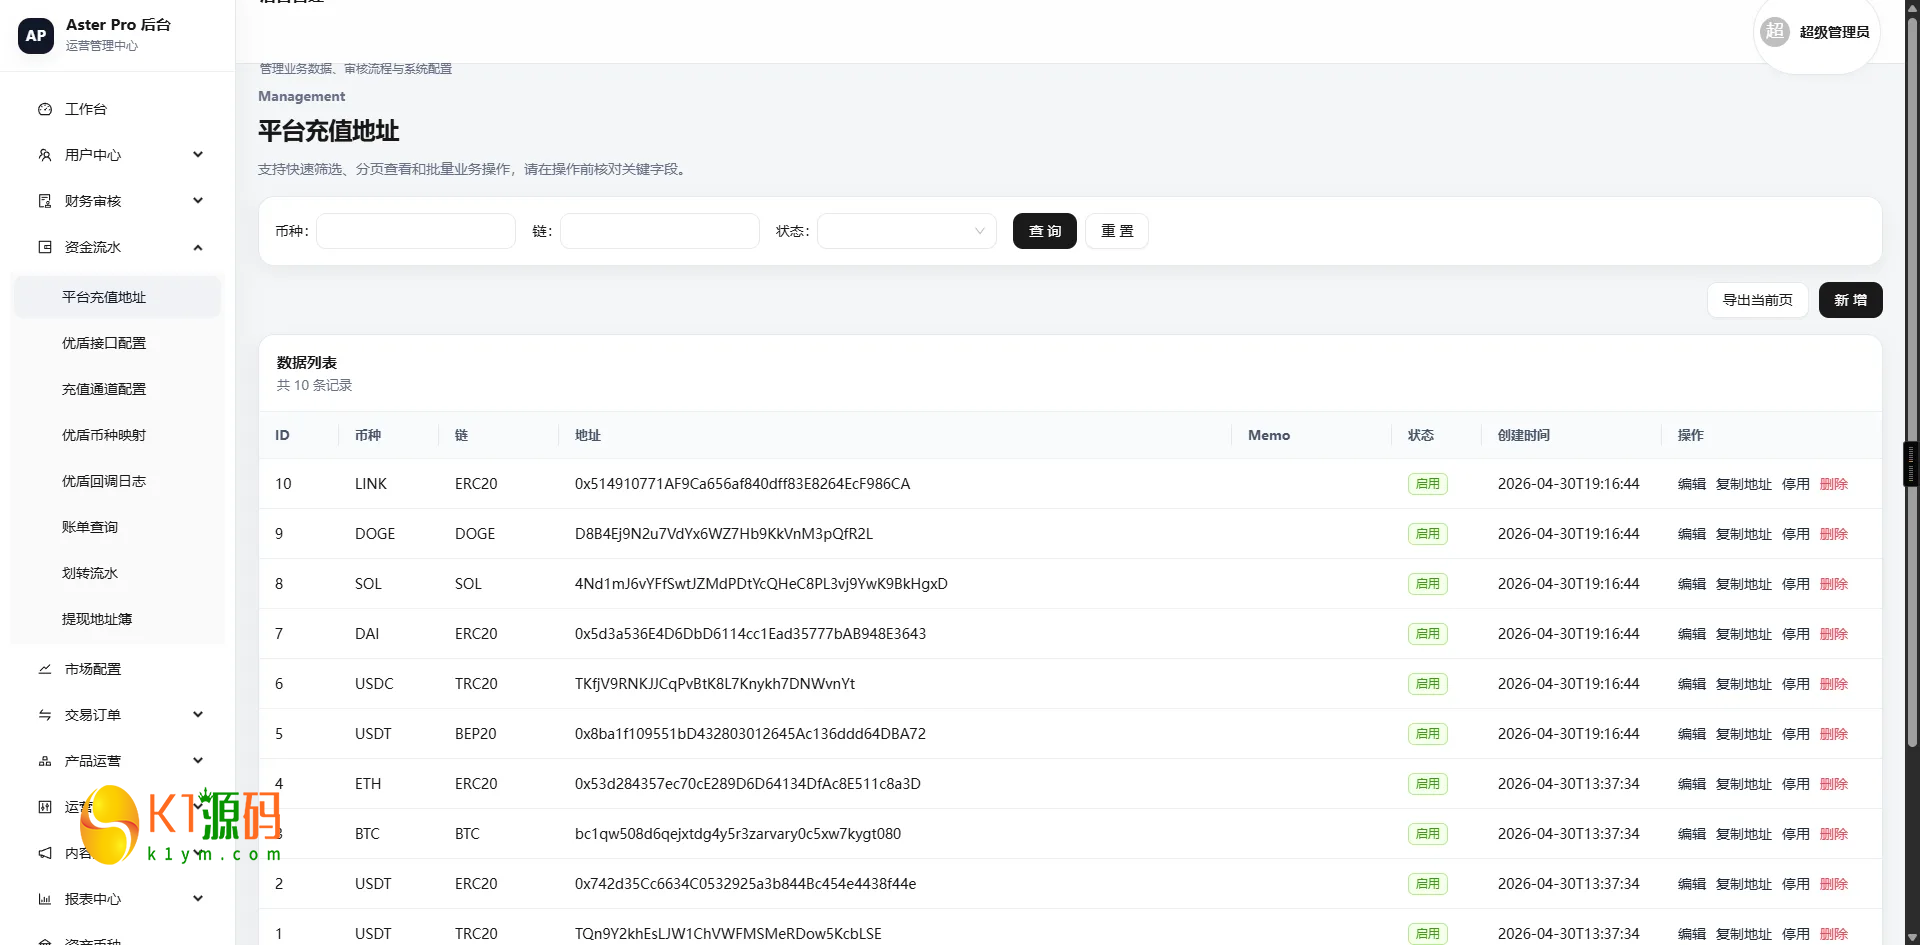Click 编辑 on USDT ERC20 row ID 2

(1692, 884)
